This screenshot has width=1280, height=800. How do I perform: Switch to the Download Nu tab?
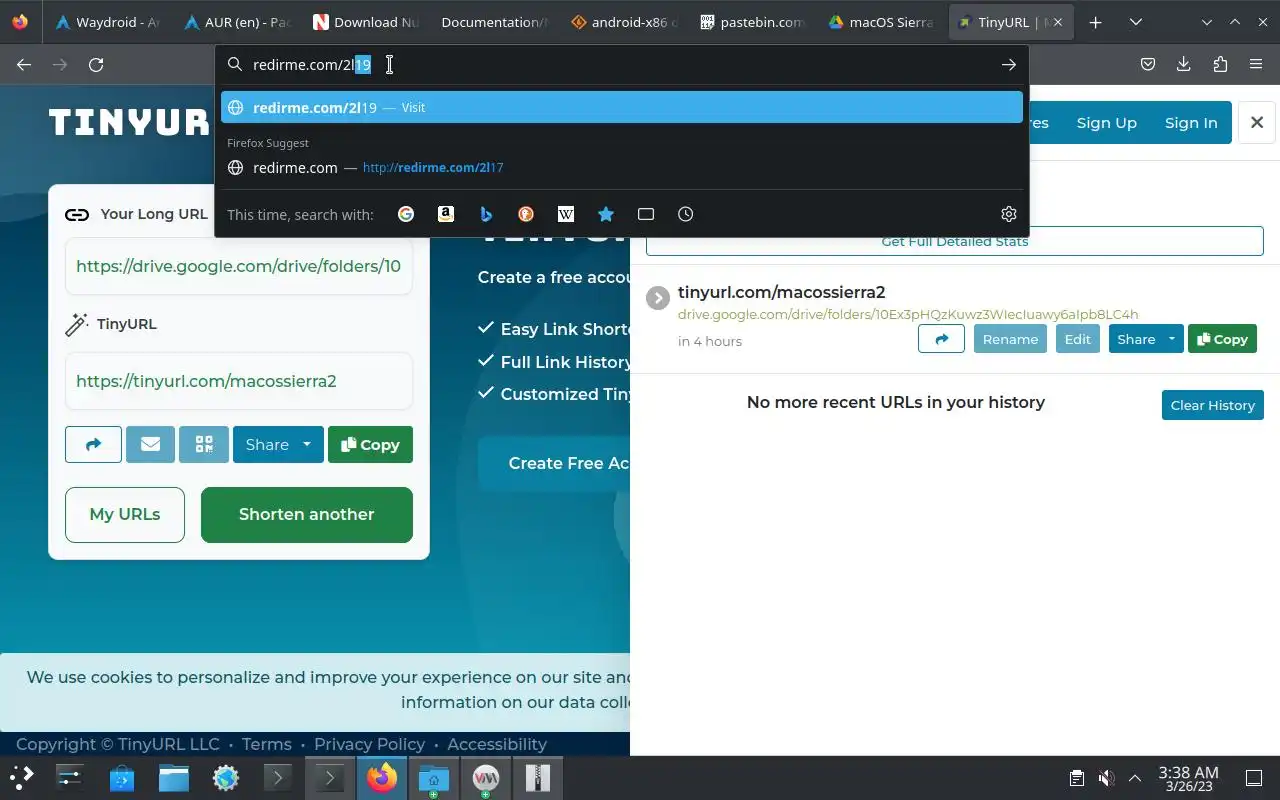coord(364,22)
